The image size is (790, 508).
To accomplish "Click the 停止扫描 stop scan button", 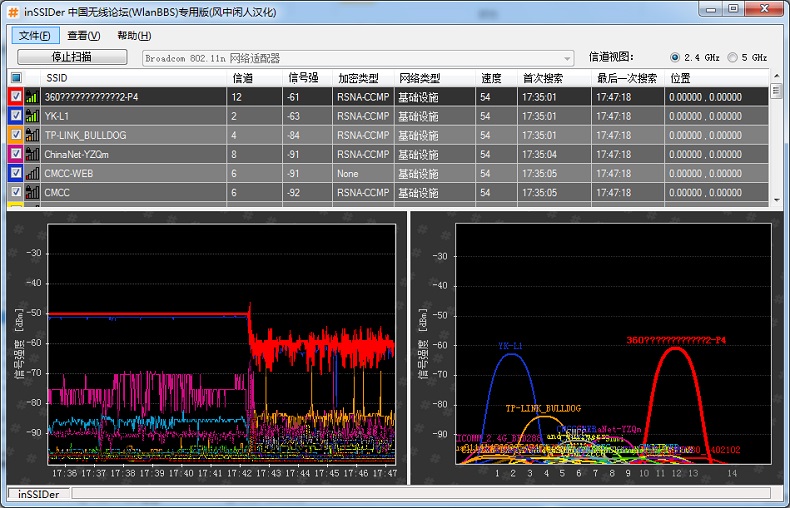I will point(72,57).
